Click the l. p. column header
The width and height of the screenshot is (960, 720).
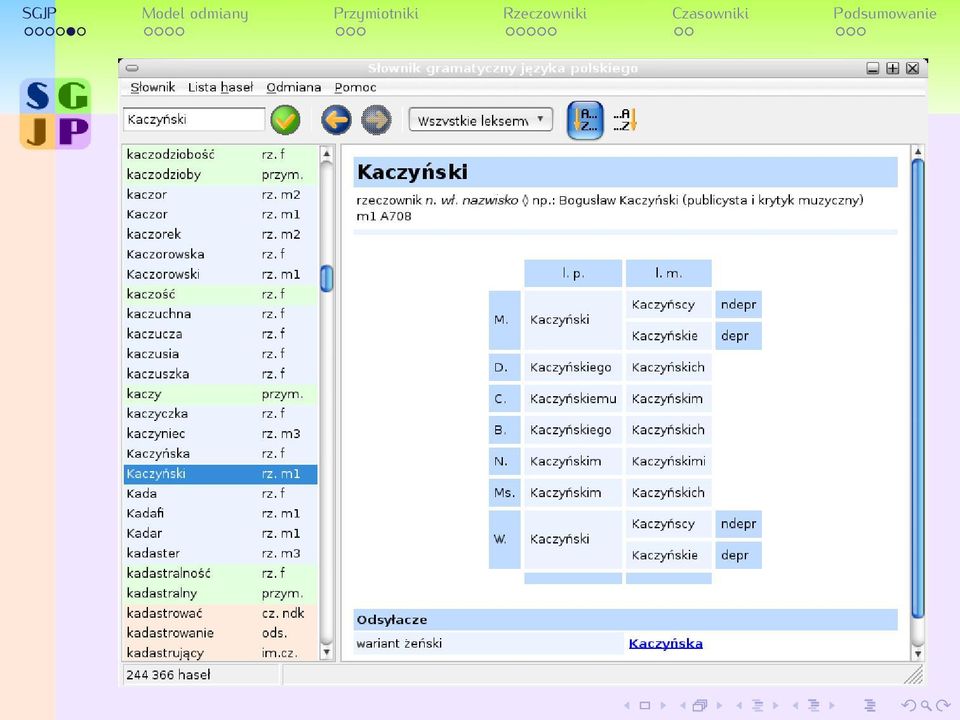pyautogui.click(x=573, y=273)
